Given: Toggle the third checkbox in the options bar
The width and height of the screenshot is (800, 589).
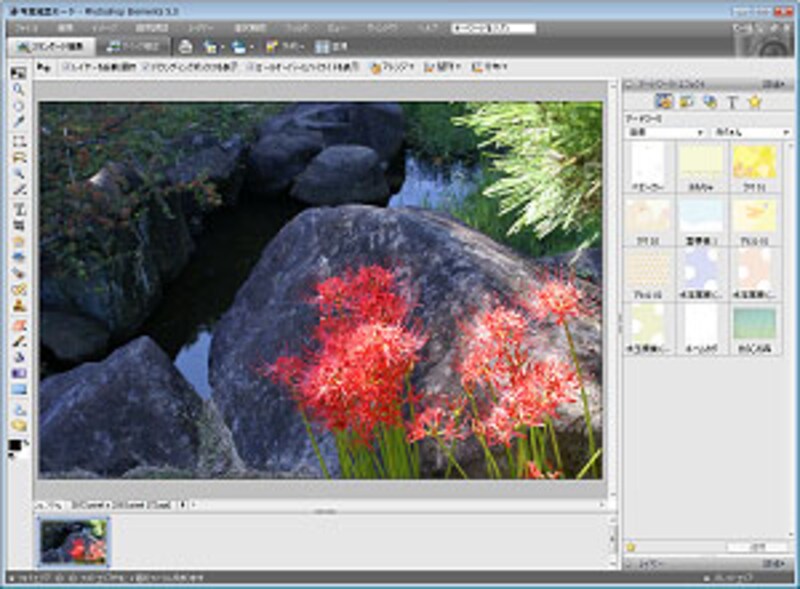Looking at the screenshot, I should click(250, 68).
